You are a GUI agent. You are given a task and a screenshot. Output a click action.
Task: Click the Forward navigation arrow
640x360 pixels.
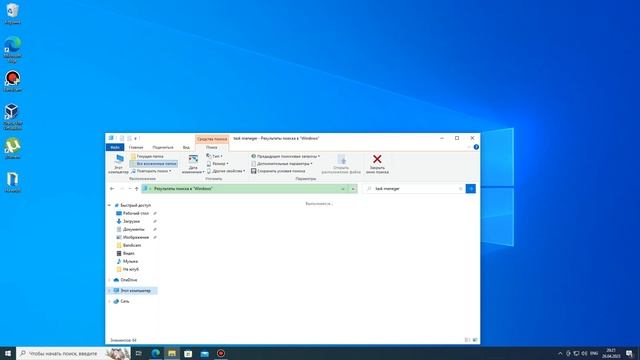click(x=122, y=189)
